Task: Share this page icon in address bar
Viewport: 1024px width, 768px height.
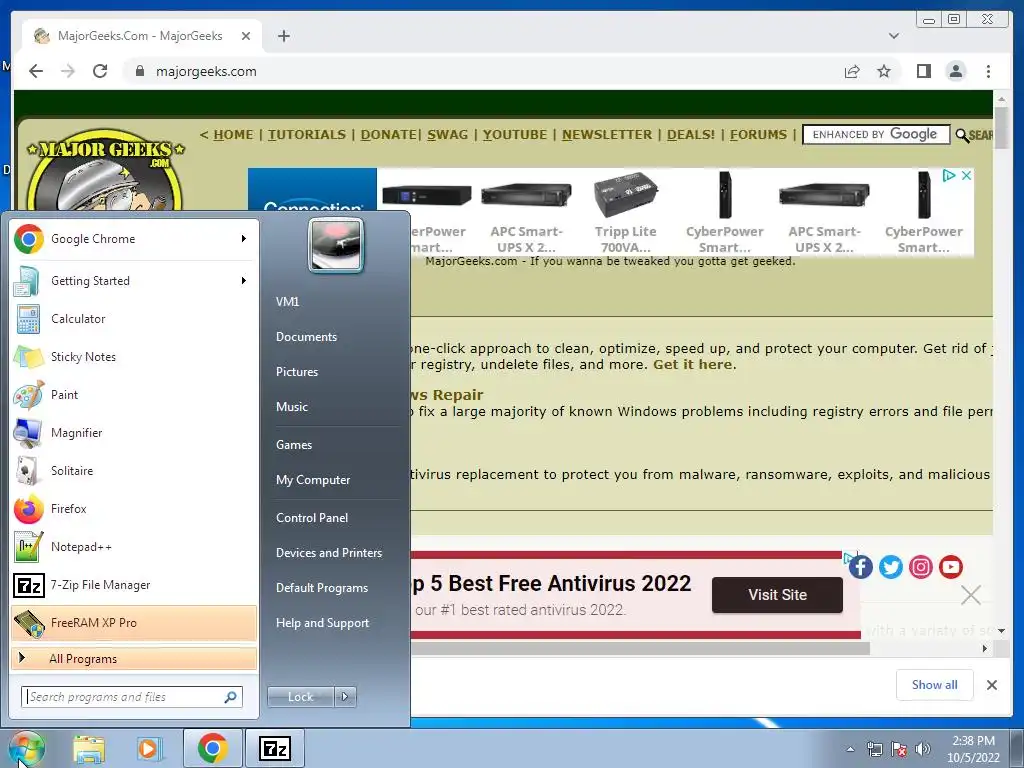Action: [x=852, y=71]
